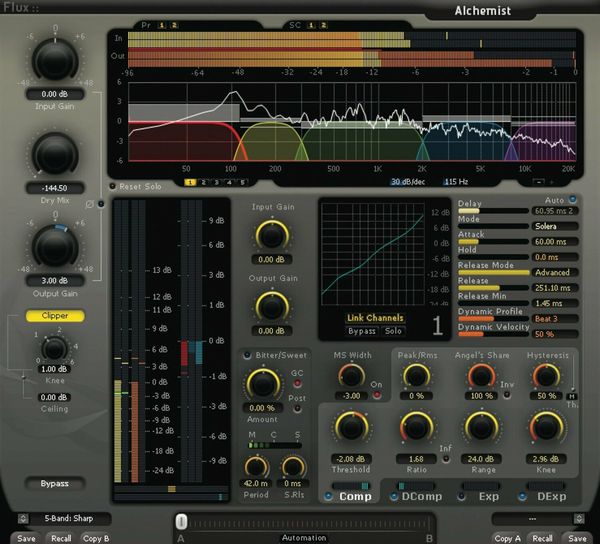Click the MS Width knob
This screenshot has height=544, width=600.
[350, 377]
